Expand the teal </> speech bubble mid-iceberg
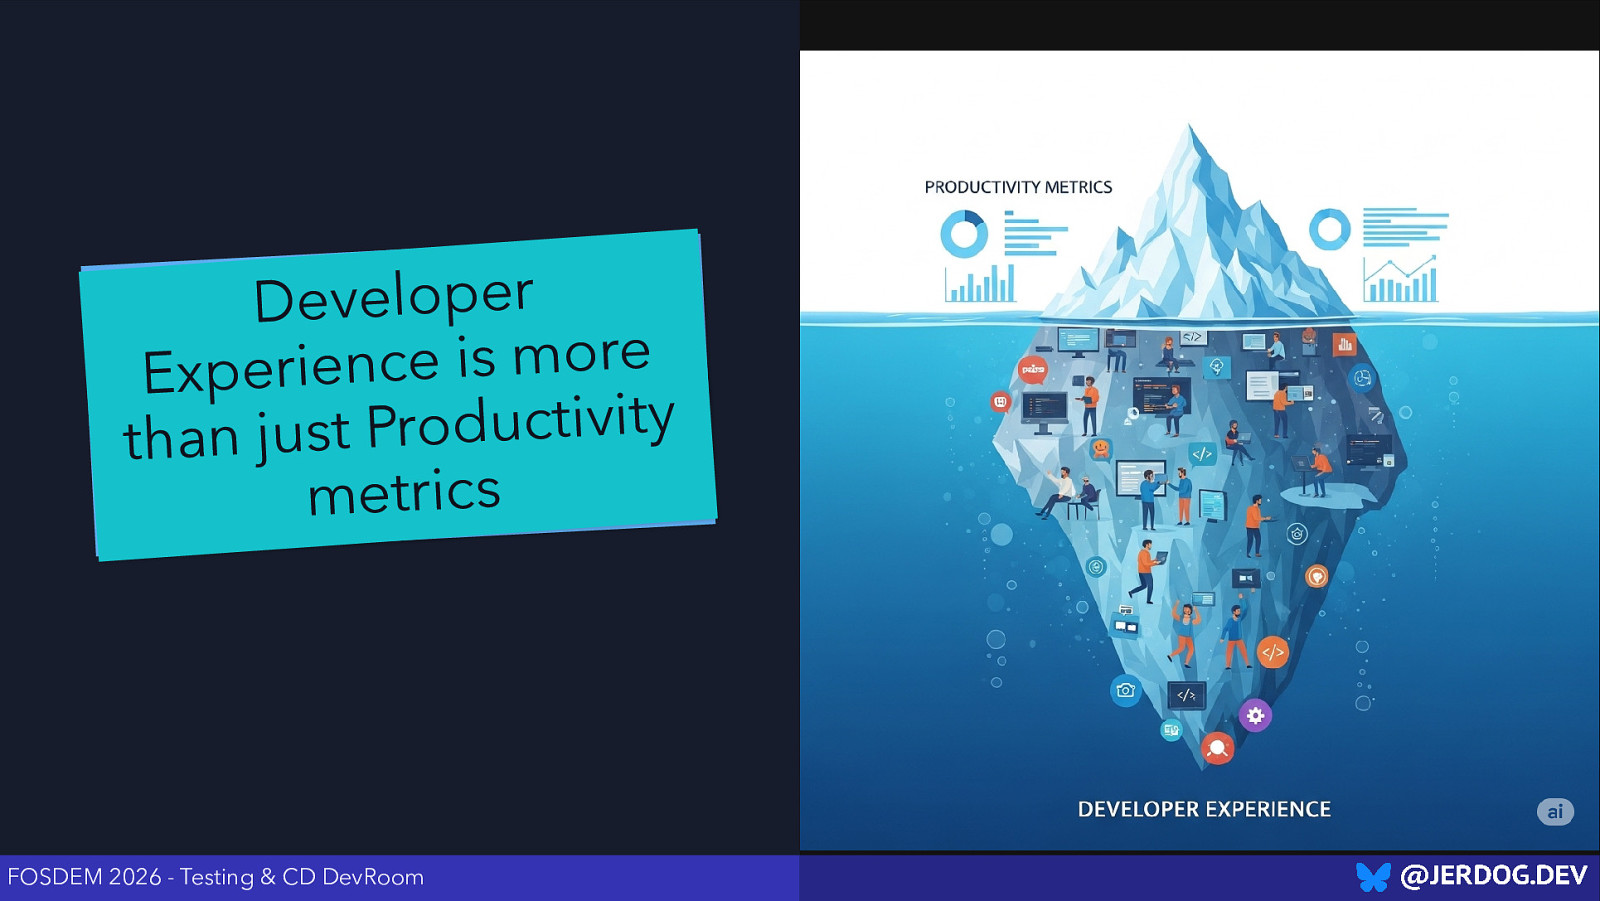1600x901 pixels. click(x=1203, y=453)
